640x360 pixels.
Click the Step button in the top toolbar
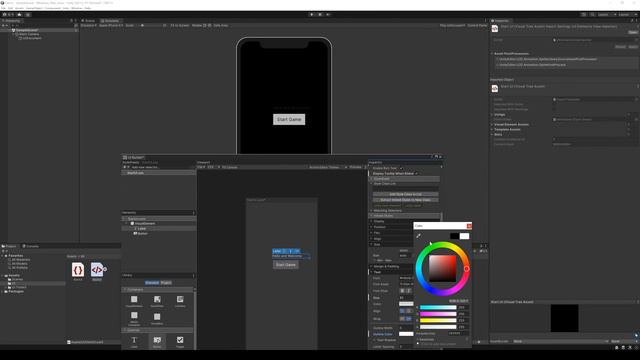(328, 14)
